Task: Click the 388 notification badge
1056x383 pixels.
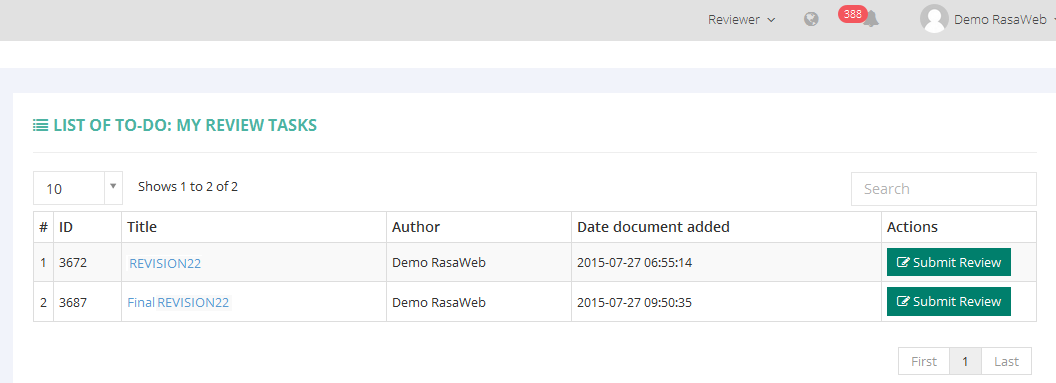Action: 853,14
